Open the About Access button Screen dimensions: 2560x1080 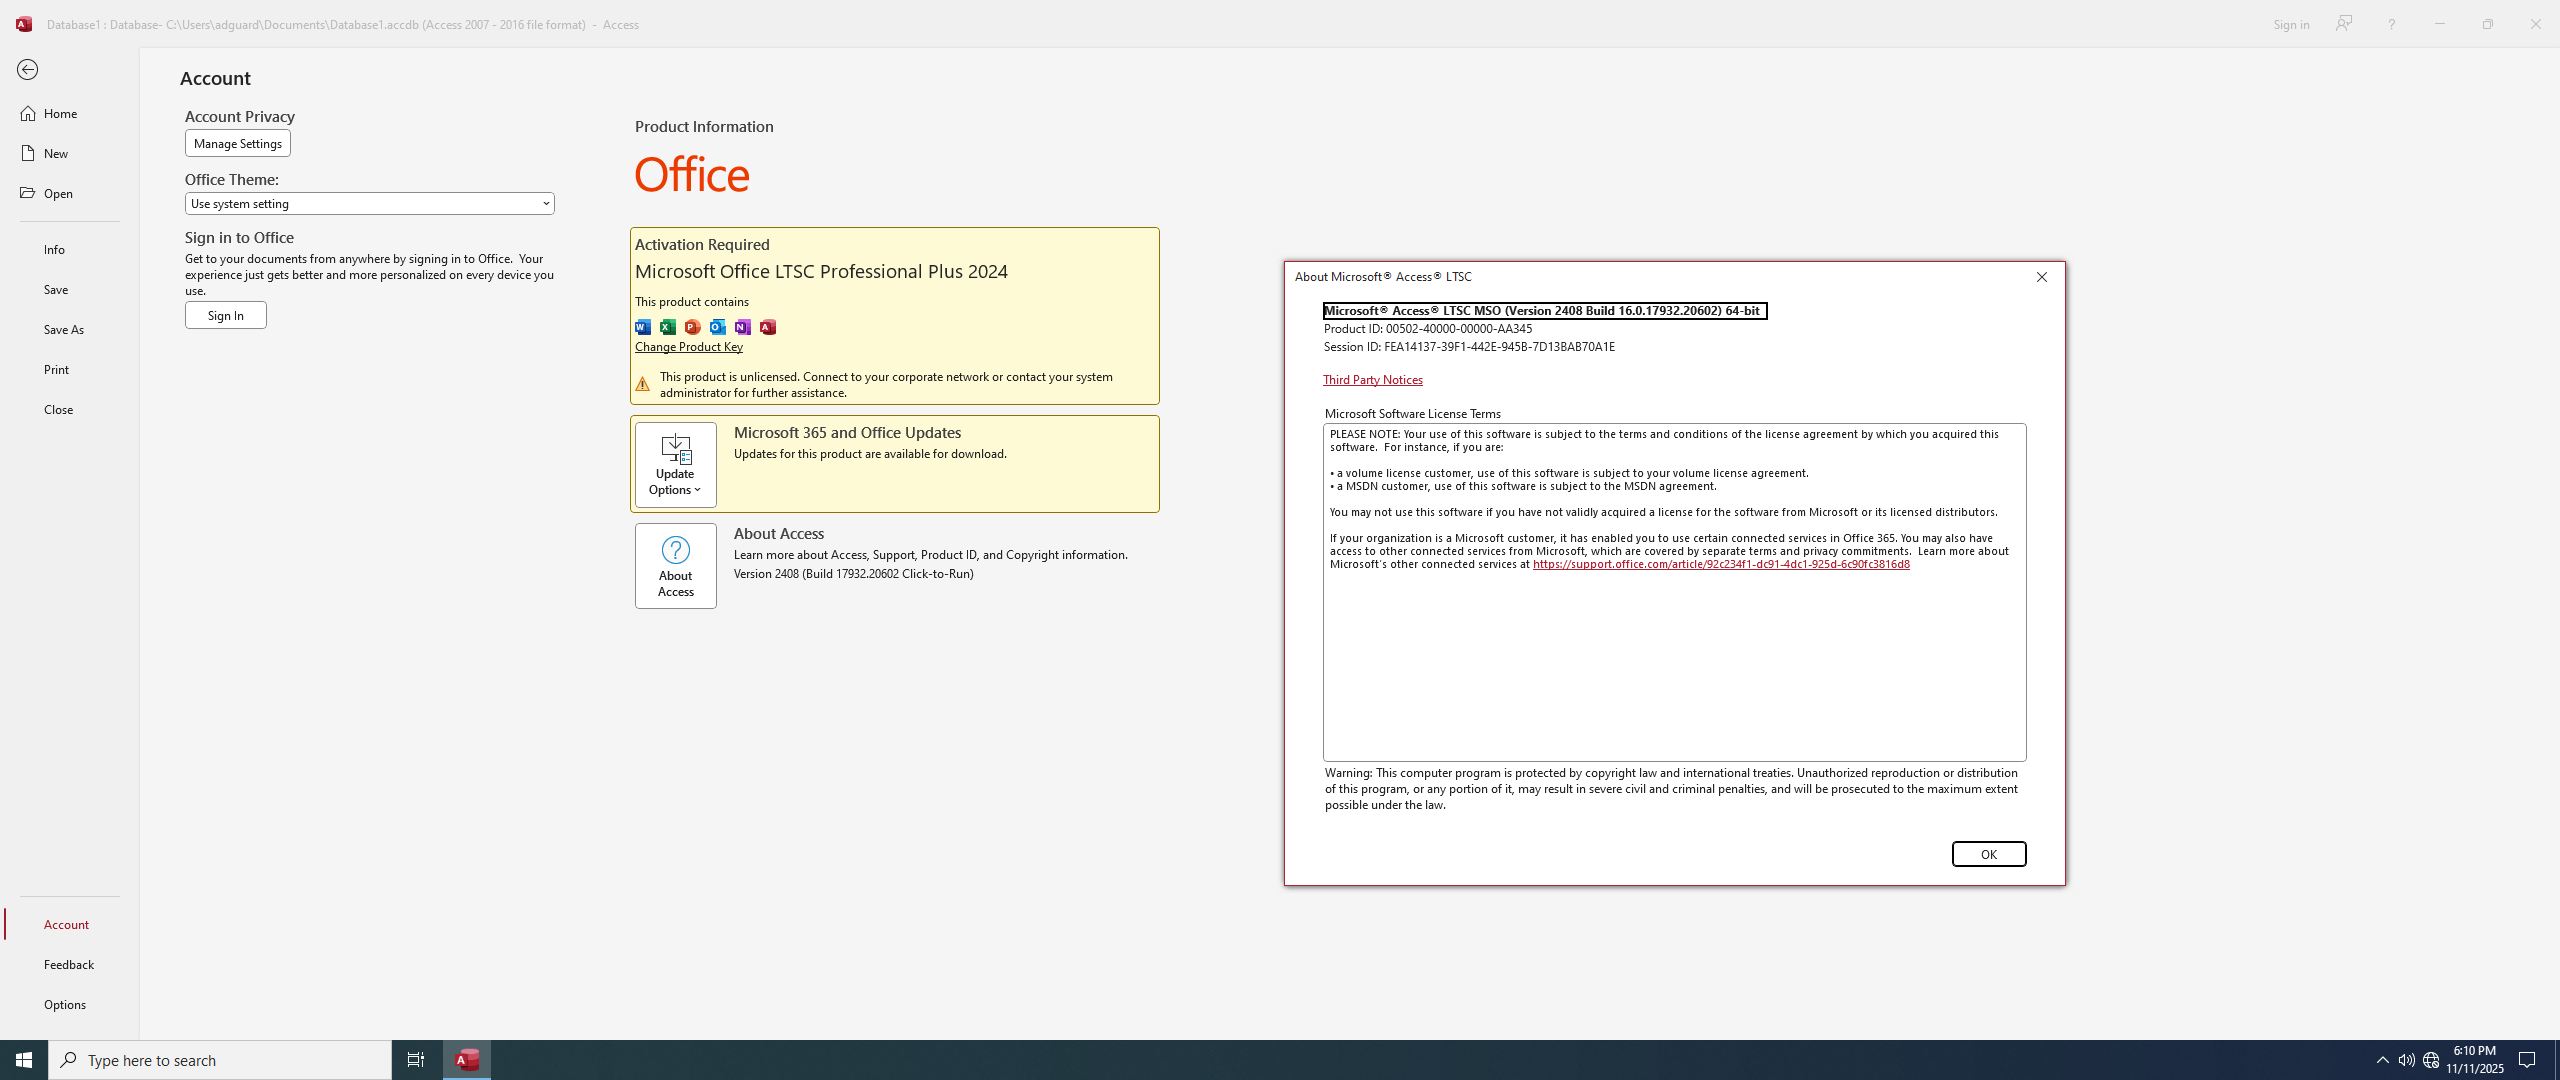click(676, 566)
